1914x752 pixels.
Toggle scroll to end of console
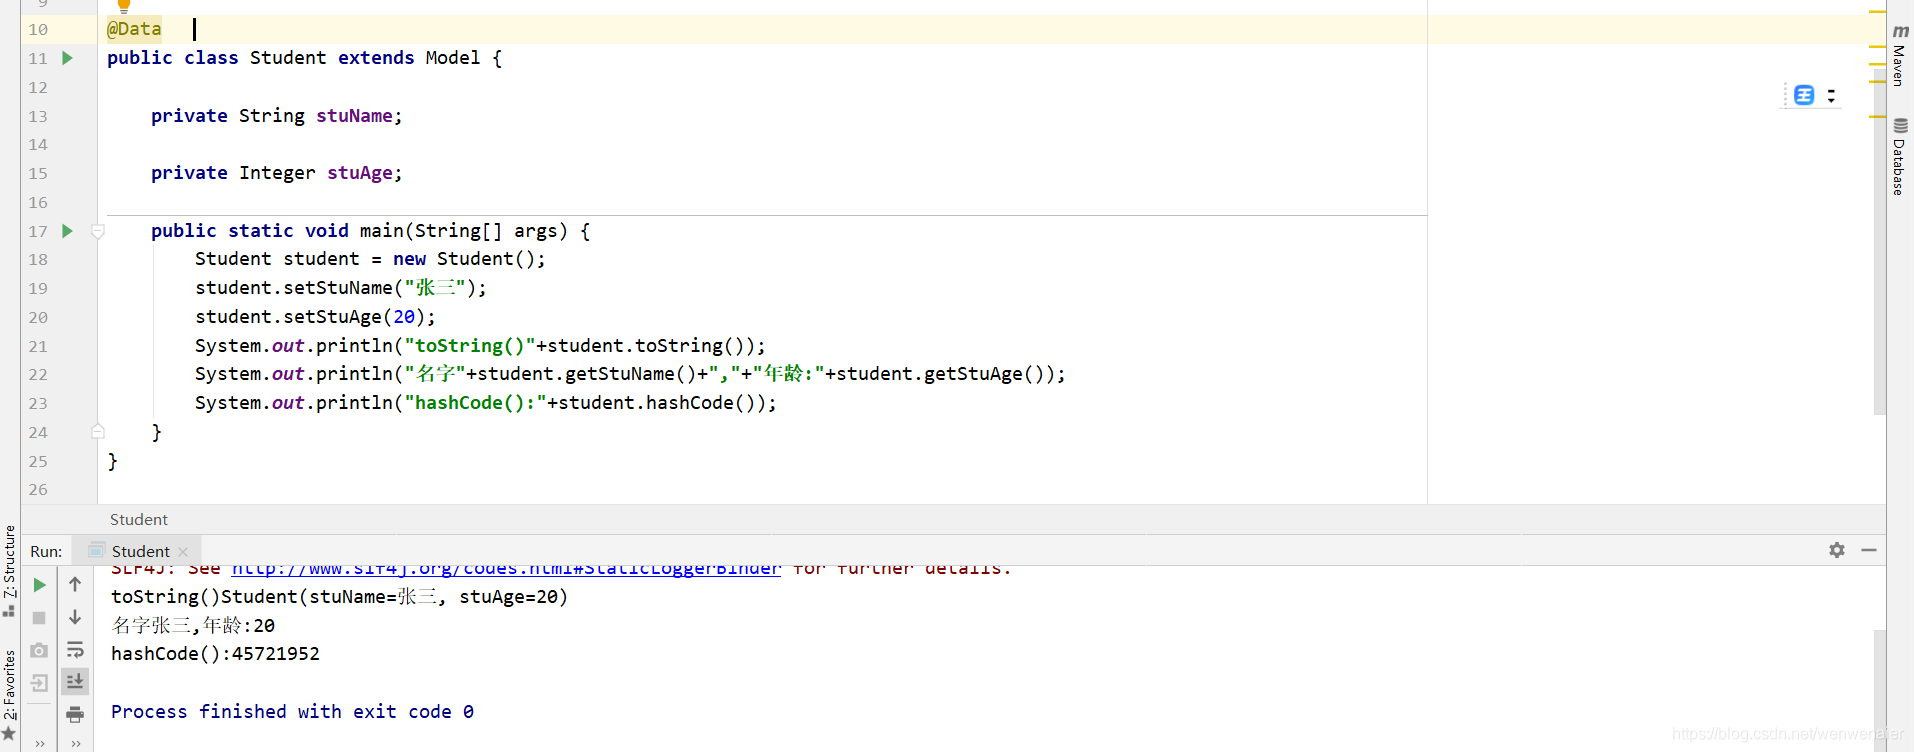(75, 682)
